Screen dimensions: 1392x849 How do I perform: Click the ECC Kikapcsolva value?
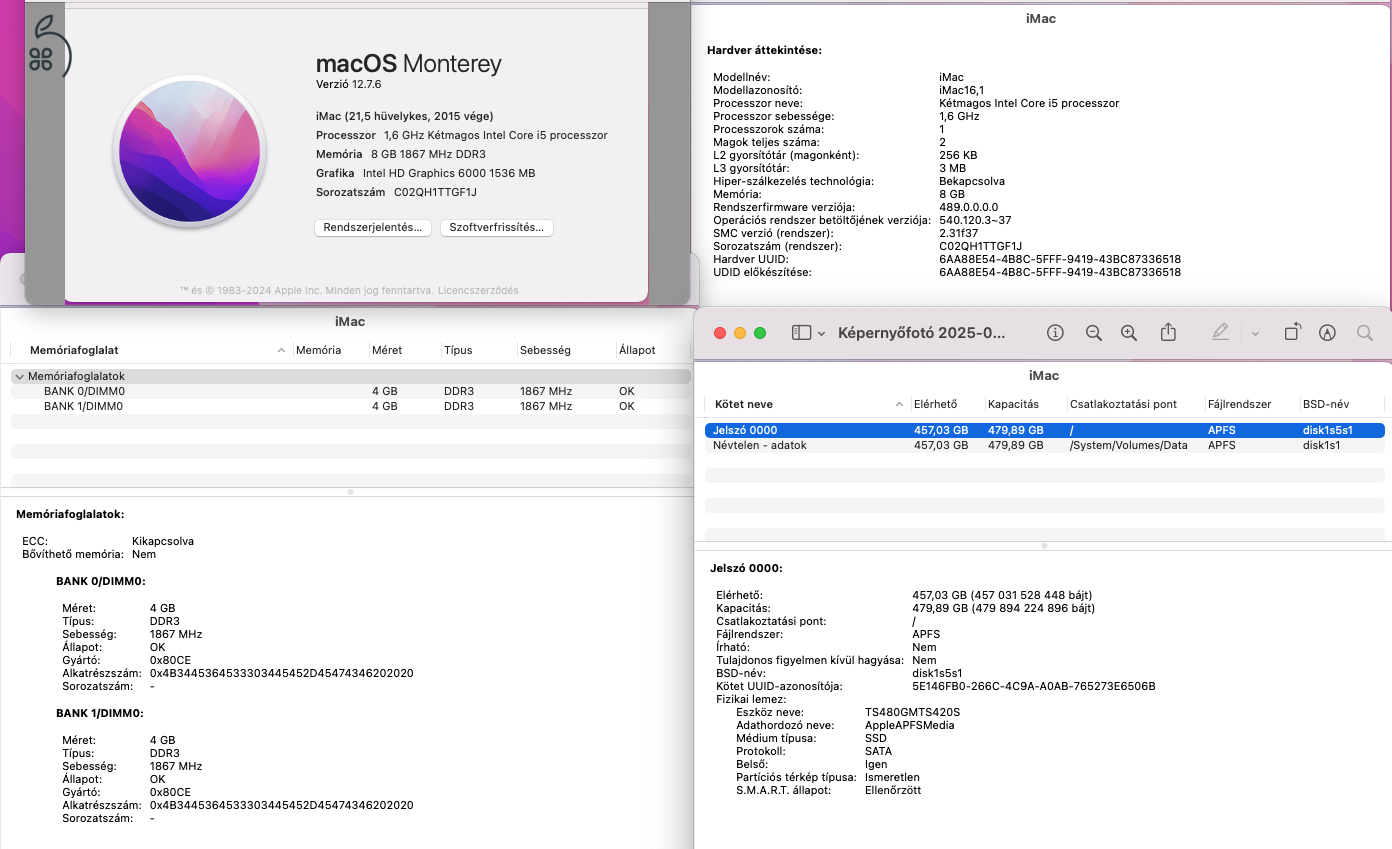coord(163,541)
